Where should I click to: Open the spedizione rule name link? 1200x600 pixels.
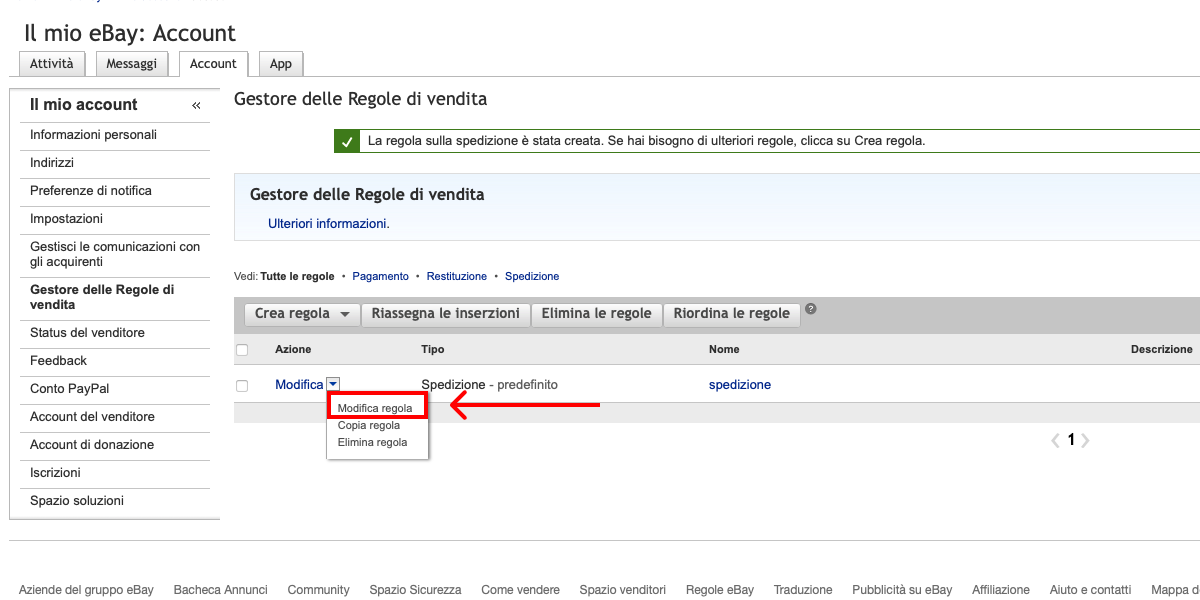coord(740,385)
